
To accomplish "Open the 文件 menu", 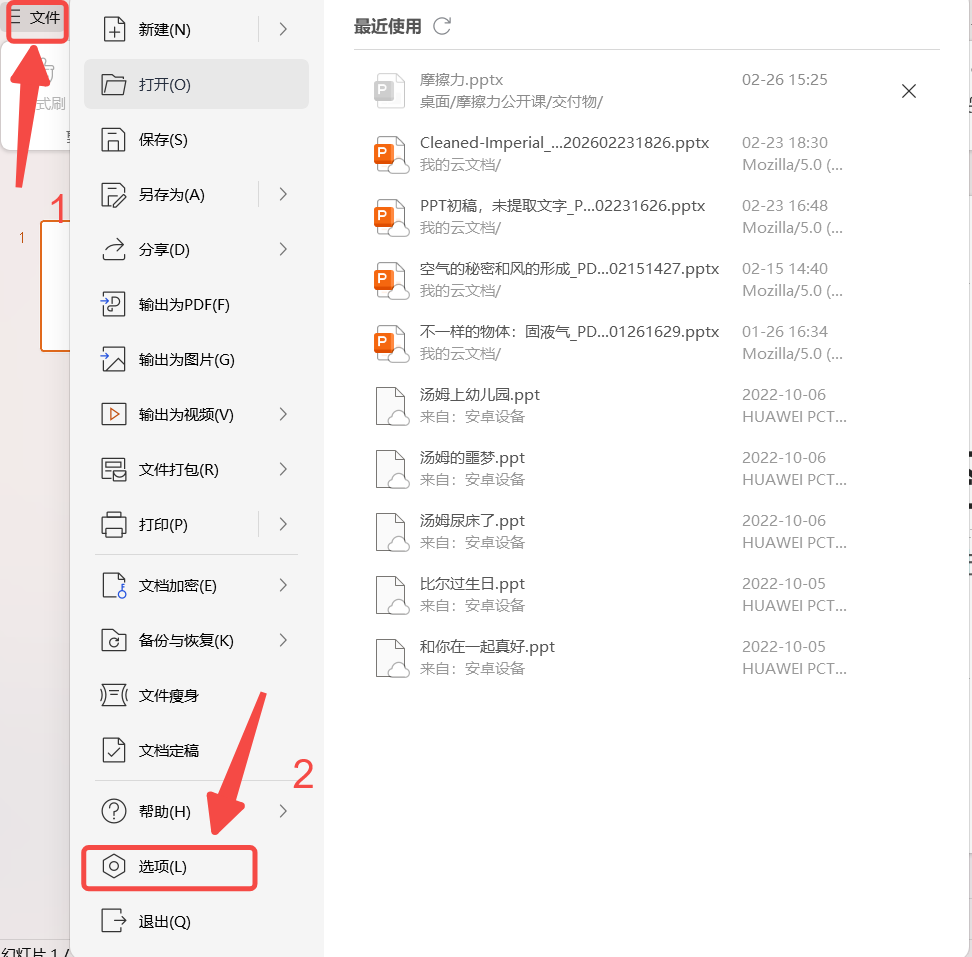I will (x=37, y=17).
